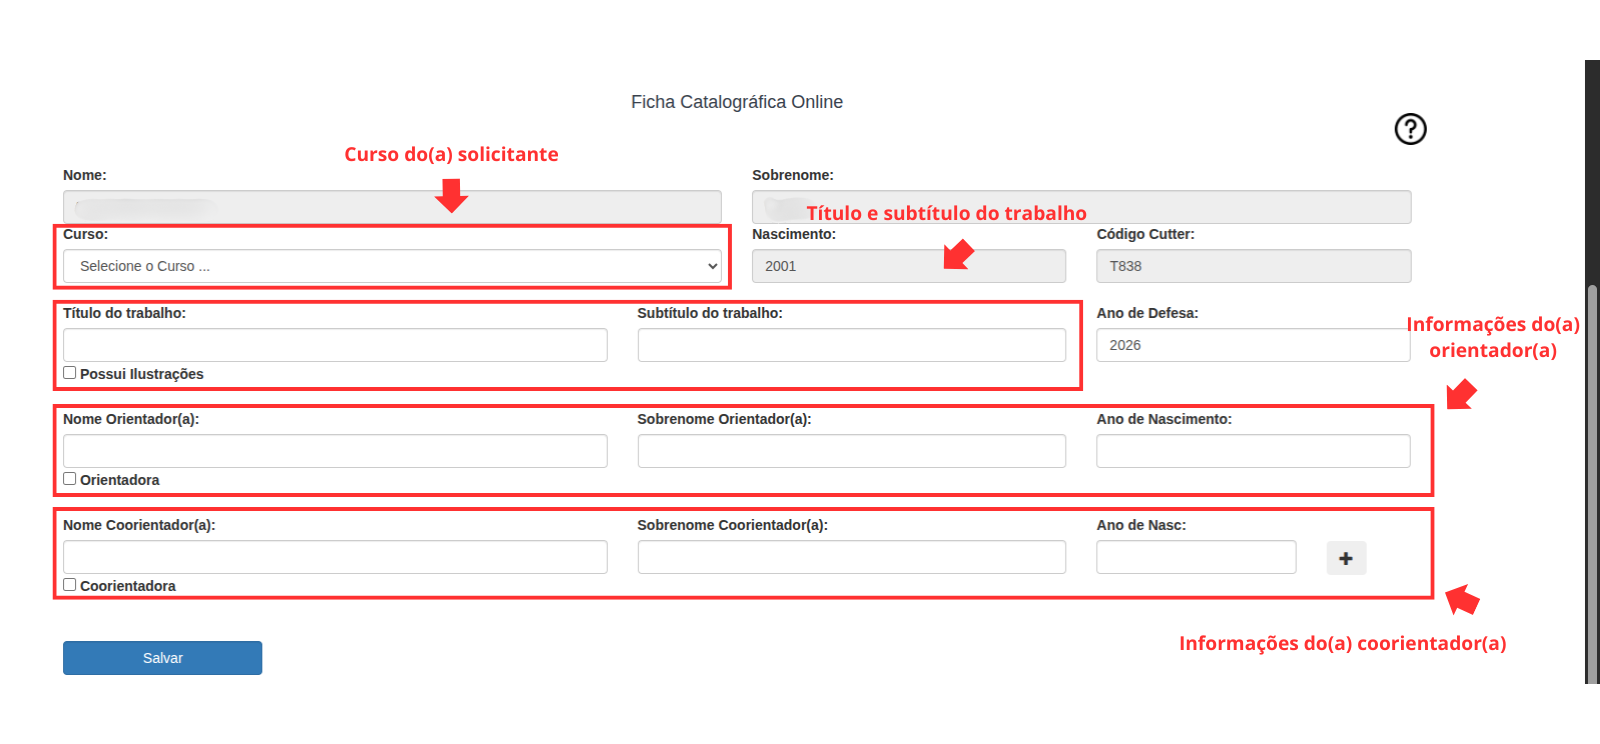Check the Orientadora checkbox

pyautogui.click(x=70, y=479)
